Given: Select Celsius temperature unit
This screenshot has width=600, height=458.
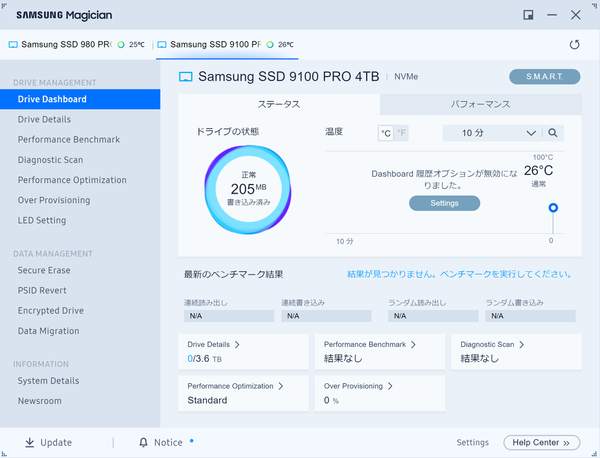Looking at the screenshot, I should click(x=386, y=133).
